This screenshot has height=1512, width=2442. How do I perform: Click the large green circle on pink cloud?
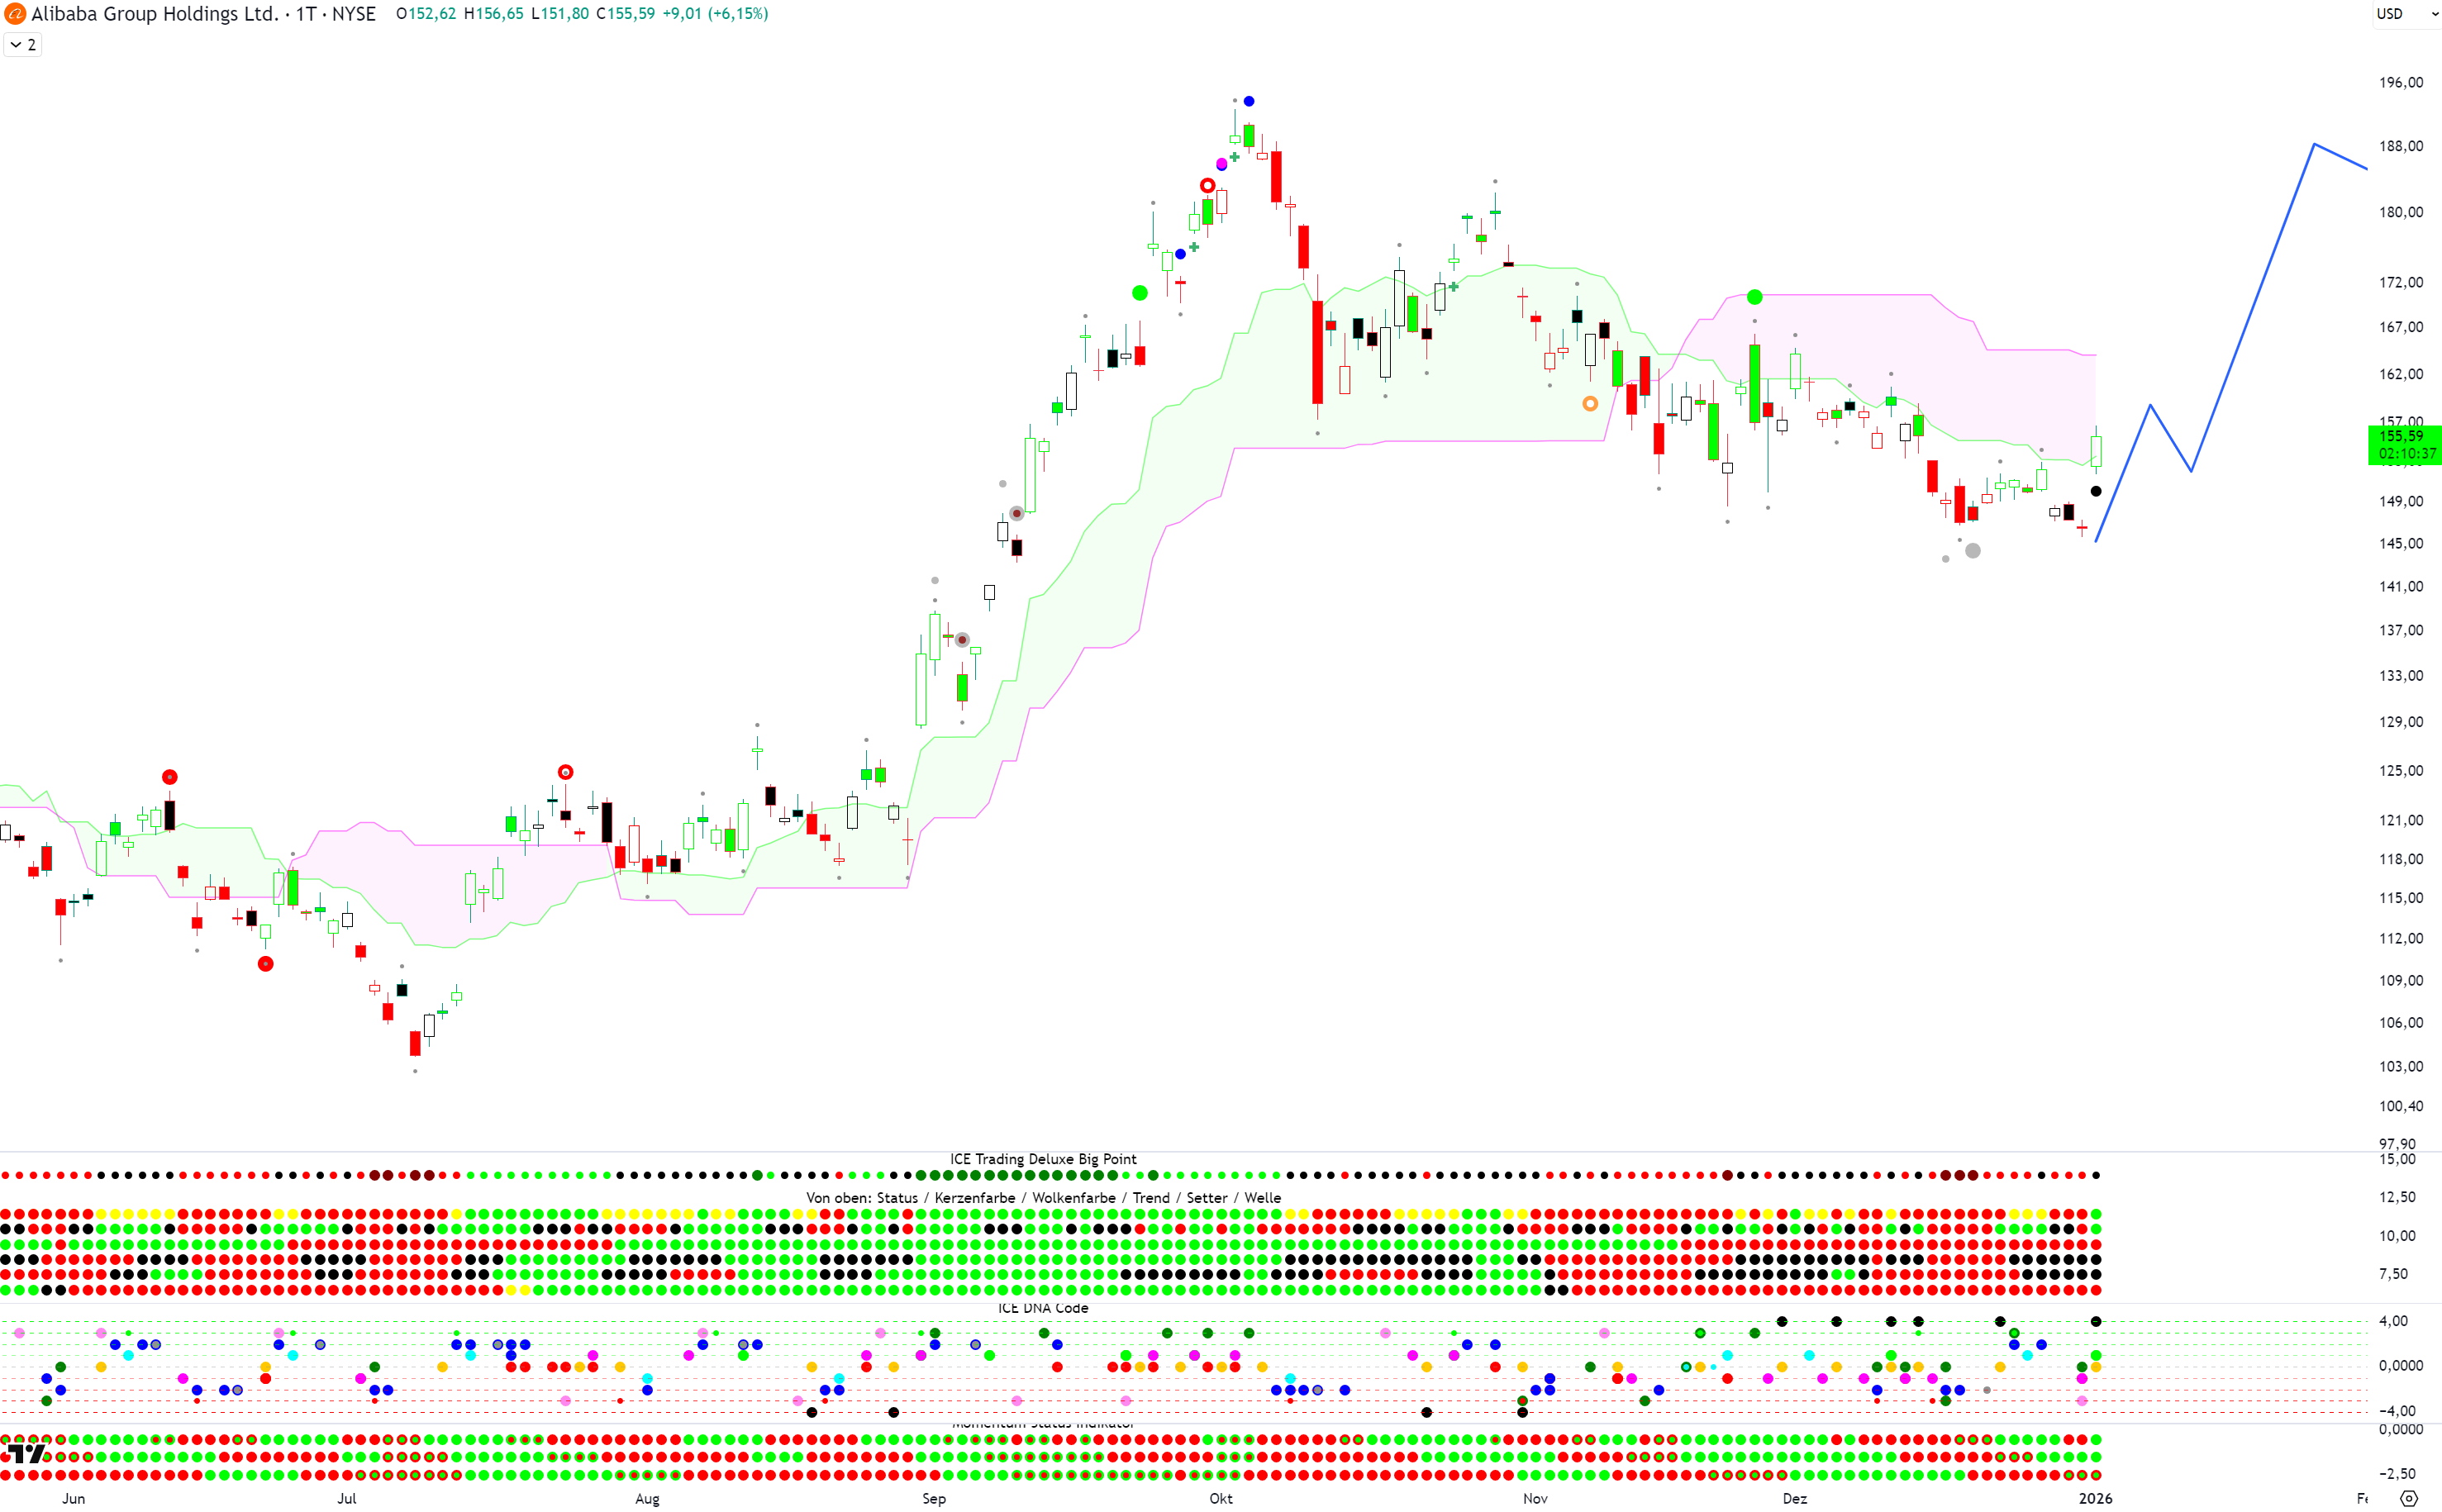[1754, 297]
